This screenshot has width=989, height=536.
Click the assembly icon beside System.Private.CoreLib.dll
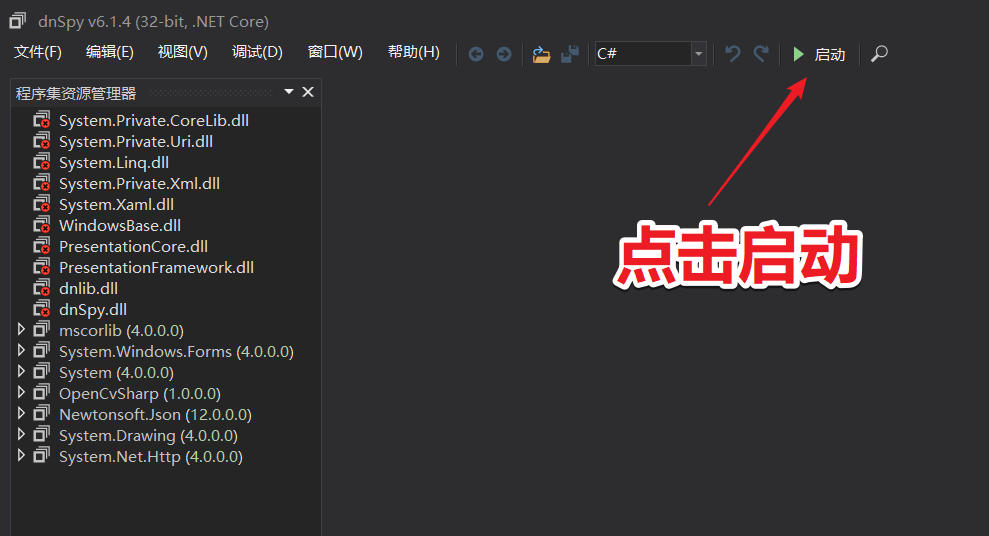42,120
